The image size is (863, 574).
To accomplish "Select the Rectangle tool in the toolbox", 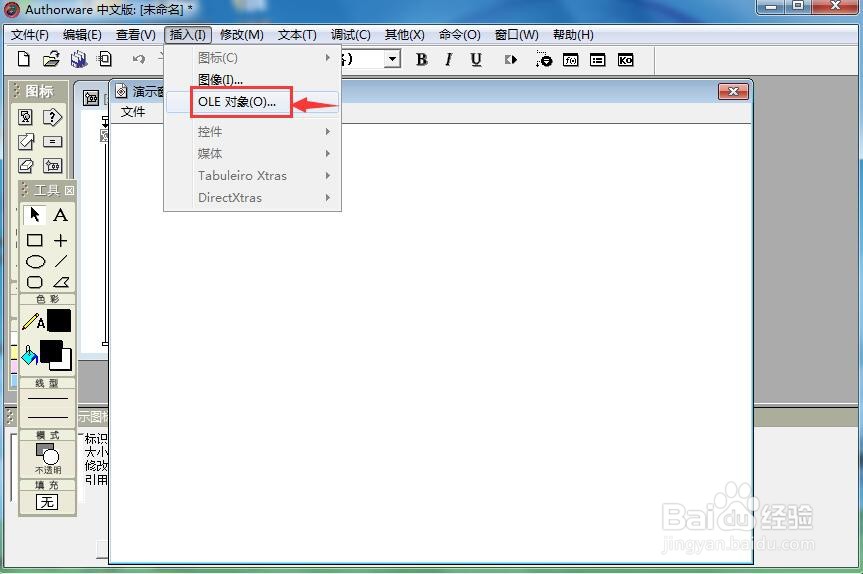I will coord(35,240).
